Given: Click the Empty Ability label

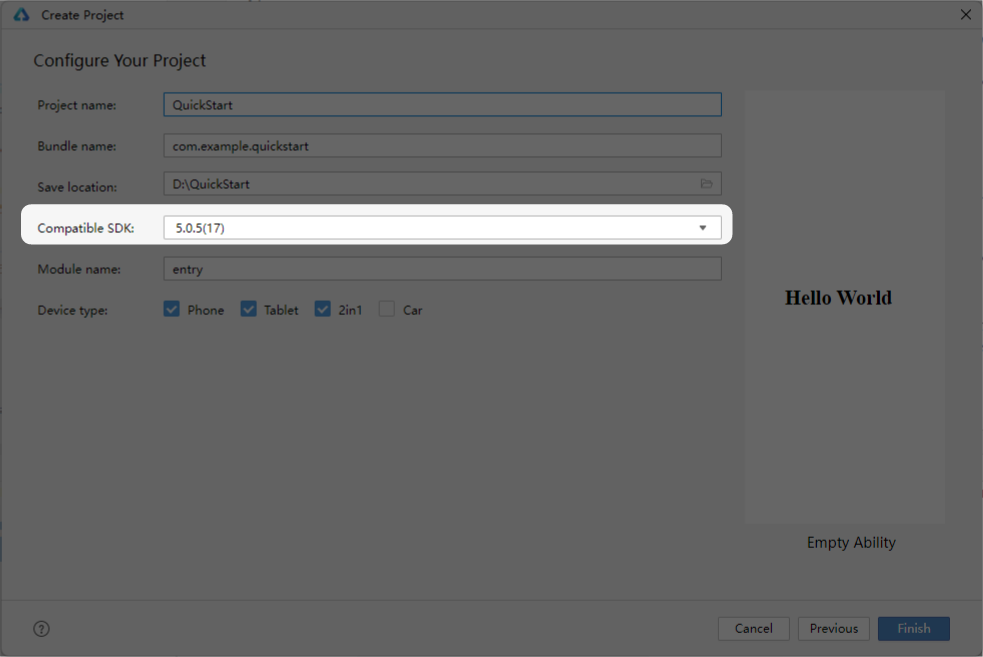Looking at the screenshot, I should pyautogui.click(x=851, y=543).
